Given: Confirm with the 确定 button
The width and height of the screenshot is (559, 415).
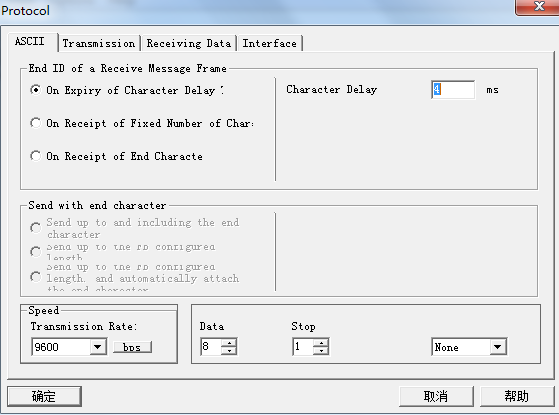Looking at the screenshot, I should (x=44, y=396).
